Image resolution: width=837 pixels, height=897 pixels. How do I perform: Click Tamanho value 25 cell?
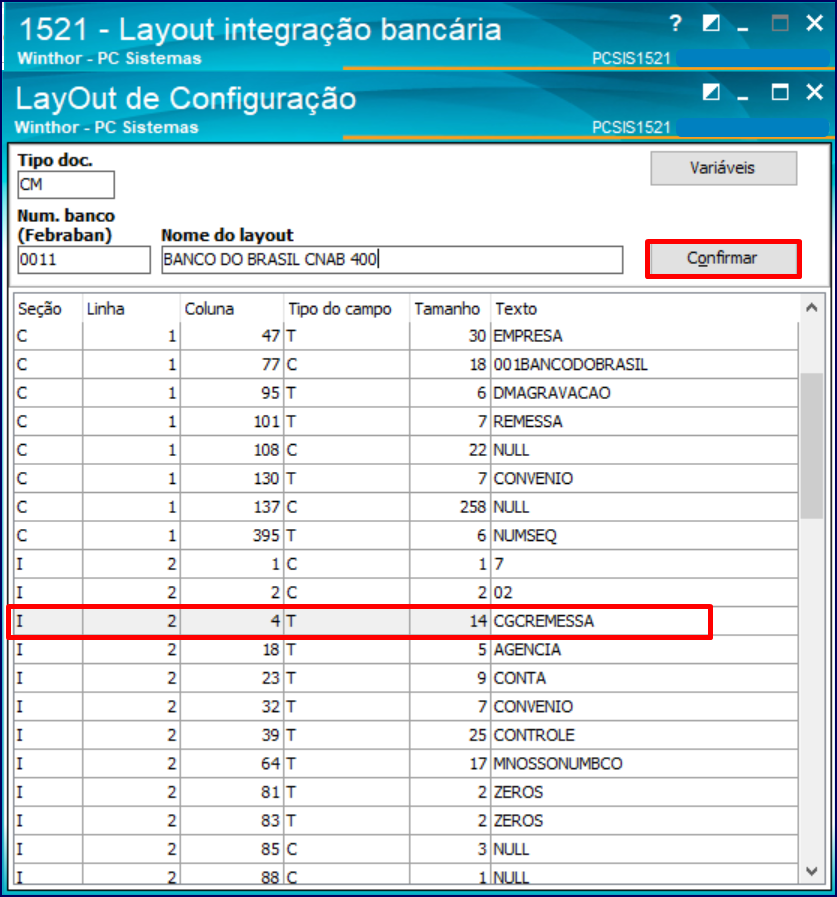click(450, 735)
